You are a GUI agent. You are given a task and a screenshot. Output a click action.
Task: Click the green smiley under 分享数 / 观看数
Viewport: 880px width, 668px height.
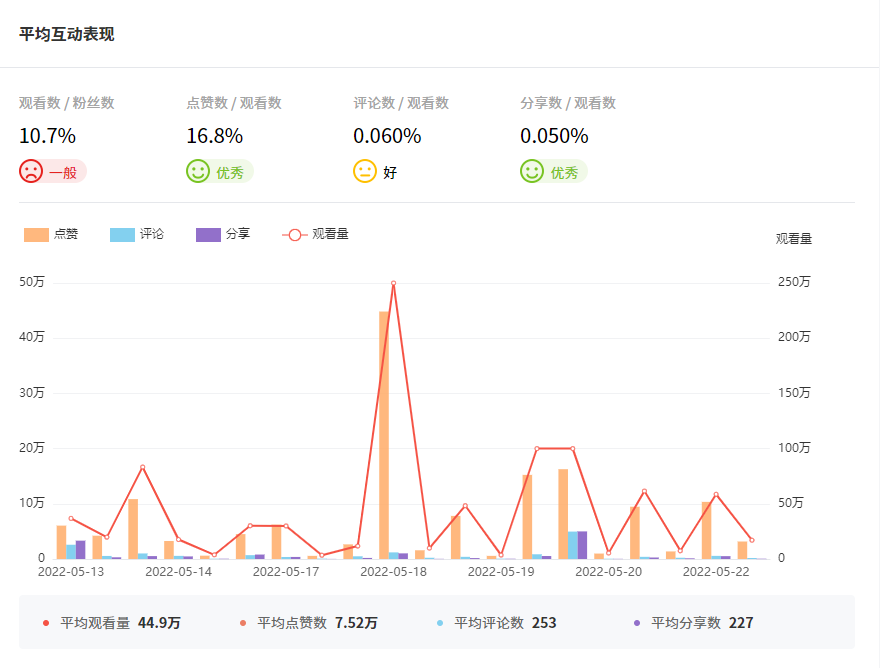pyautogui.click(x=532, y=172)
